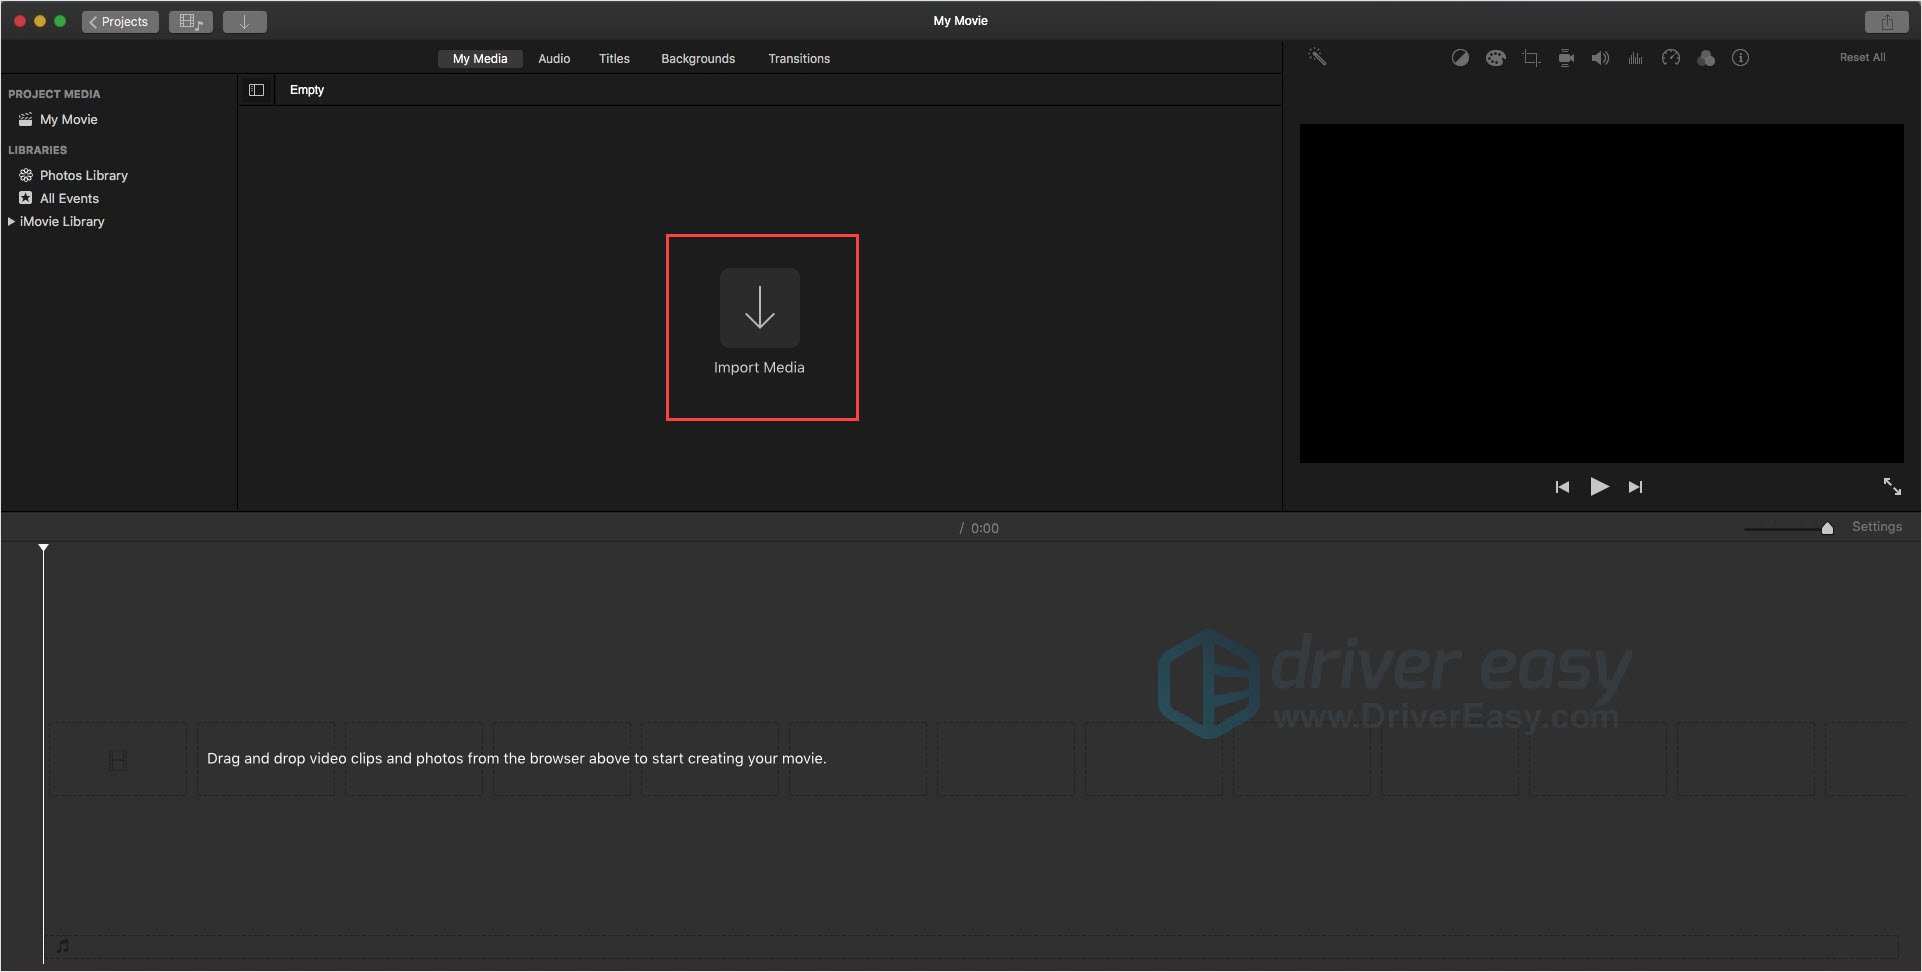The width and height of the screenshot is (1922, 972).
Task: Open the volume adjustment tool
Action: tap(1601, 58)
